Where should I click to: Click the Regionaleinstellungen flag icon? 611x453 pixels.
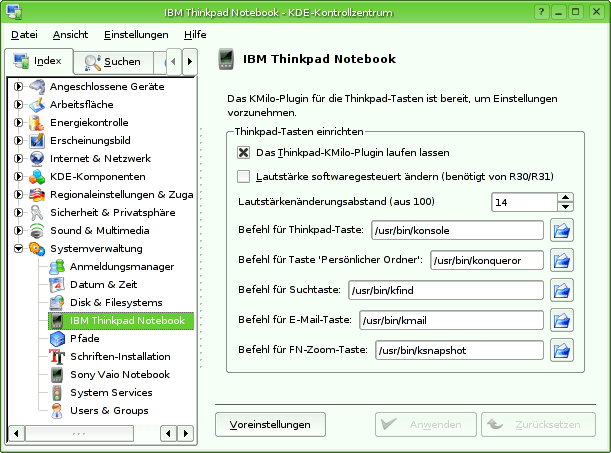(x=37, y=194)
